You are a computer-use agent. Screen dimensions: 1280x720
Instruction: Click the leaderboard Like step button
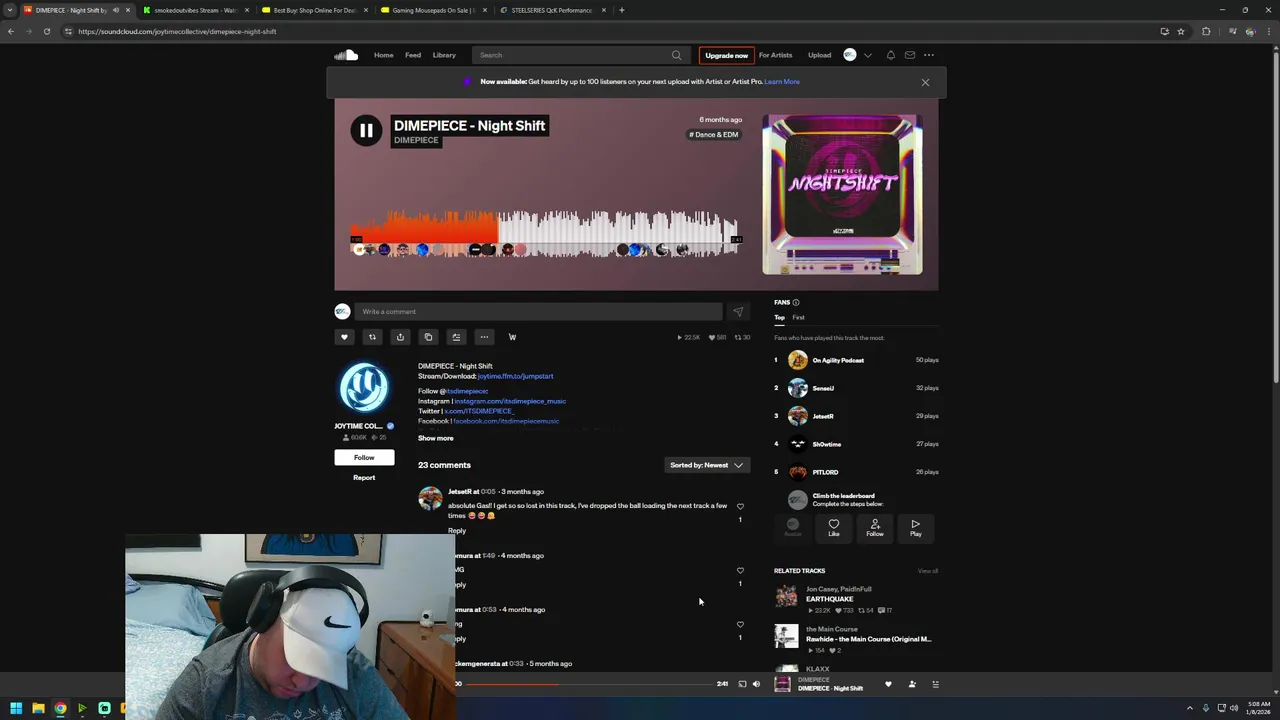[834, 527]
